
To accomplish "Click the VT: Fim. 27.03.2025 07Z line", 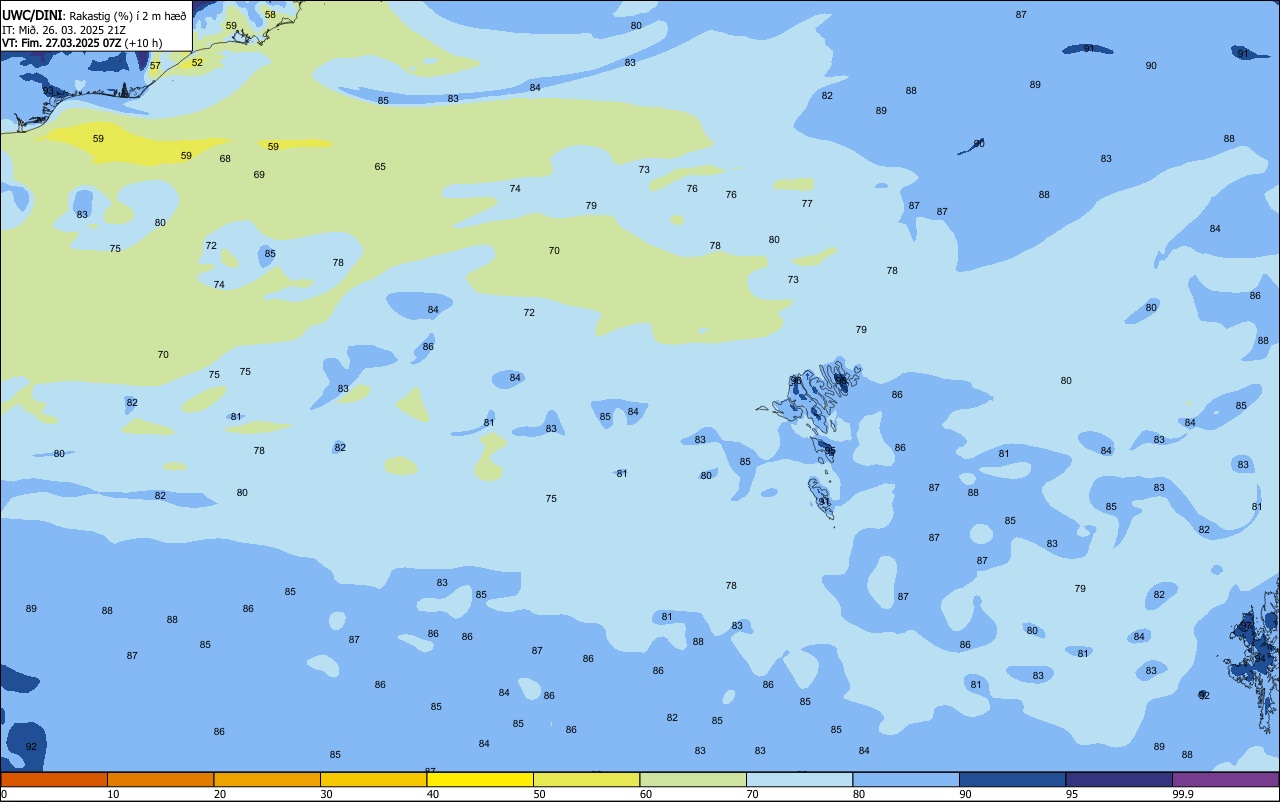I will (x=82, y=43).
